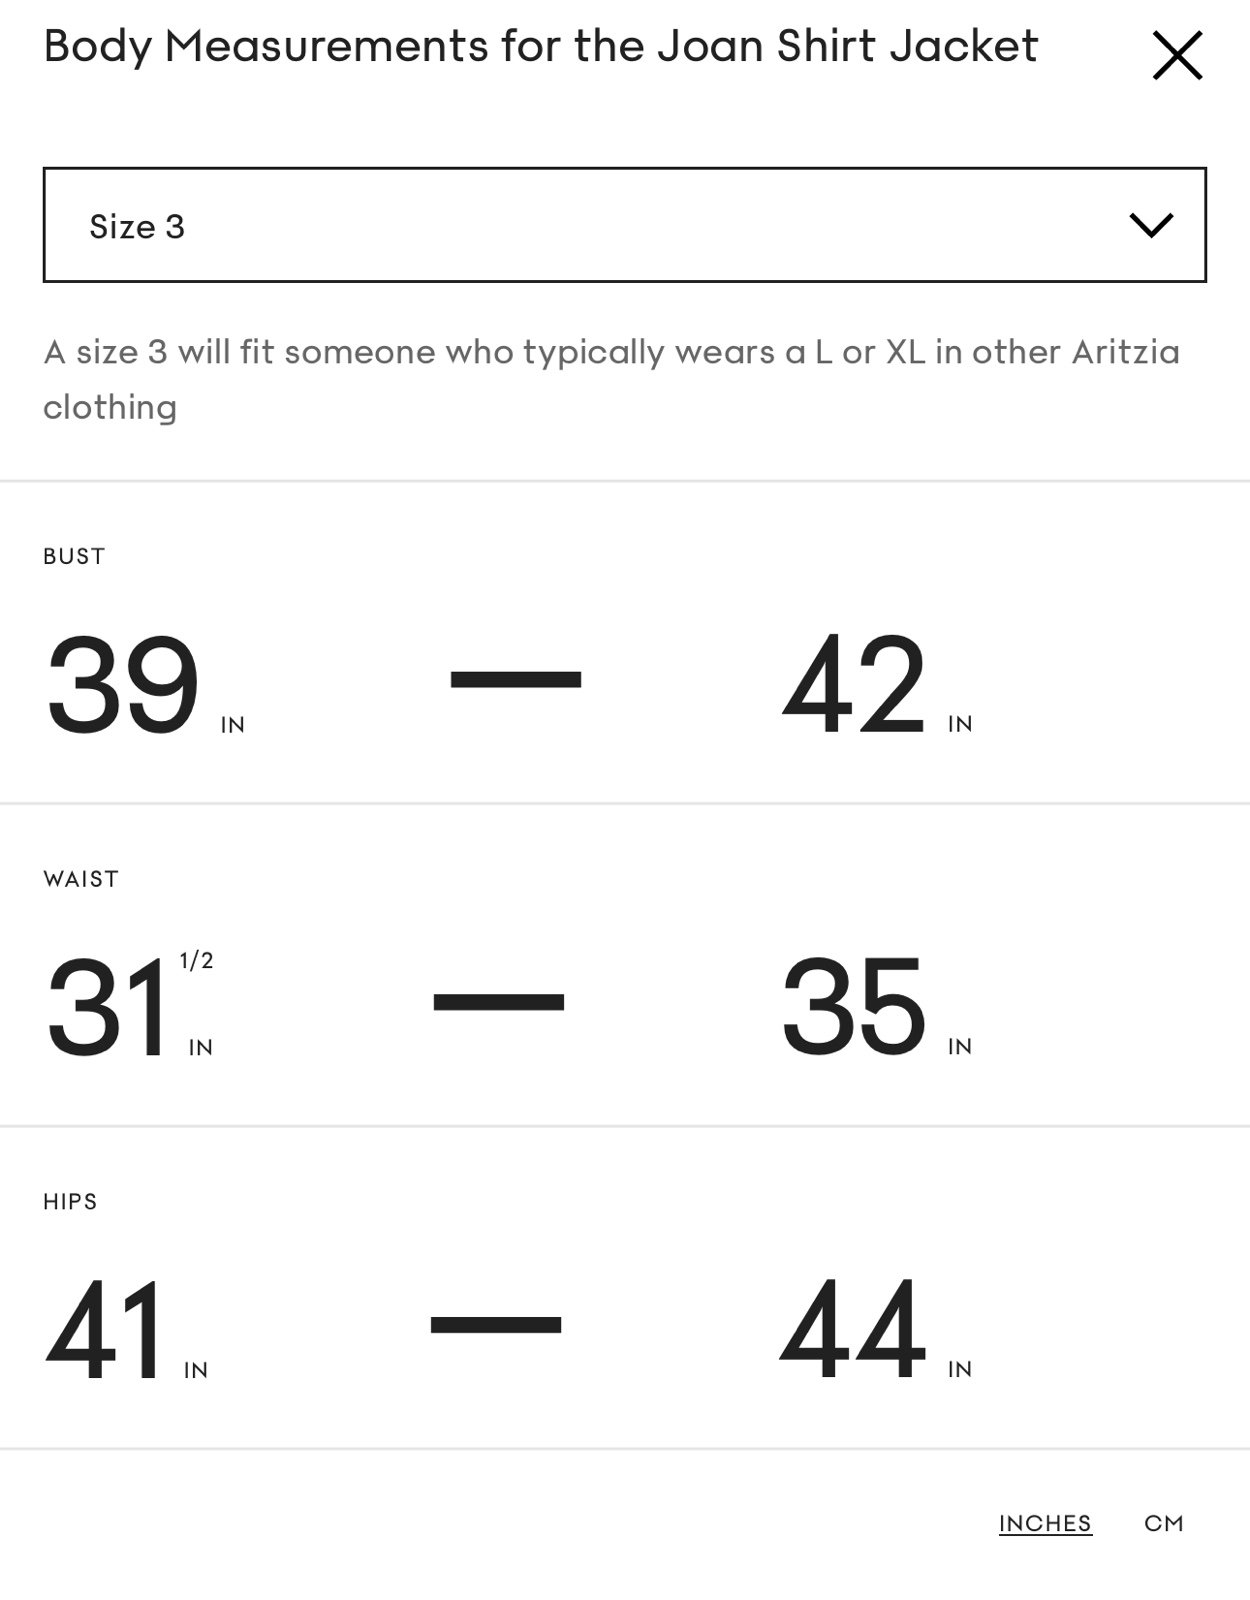Select the size 3 fit description text
1250x1600 pixels.
[x=611, y=379]
